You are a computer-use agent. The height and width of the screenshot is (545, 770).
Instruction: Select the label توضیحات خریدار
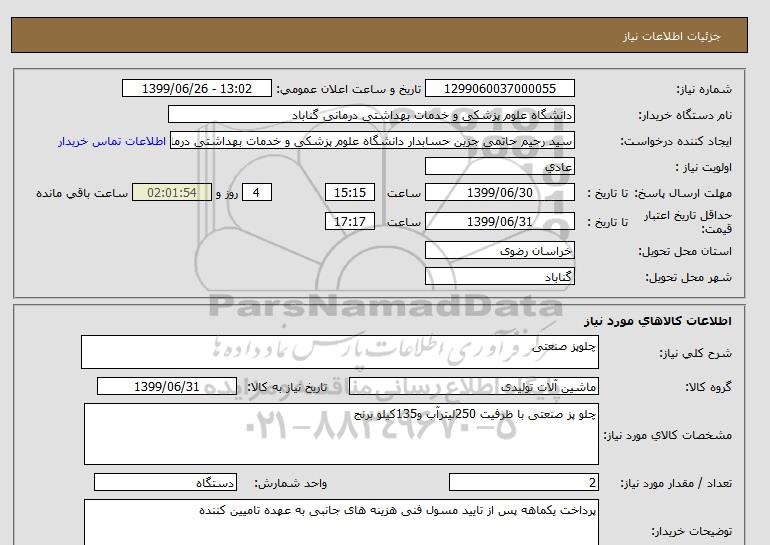pyautogui.click(x=691, y=531)
